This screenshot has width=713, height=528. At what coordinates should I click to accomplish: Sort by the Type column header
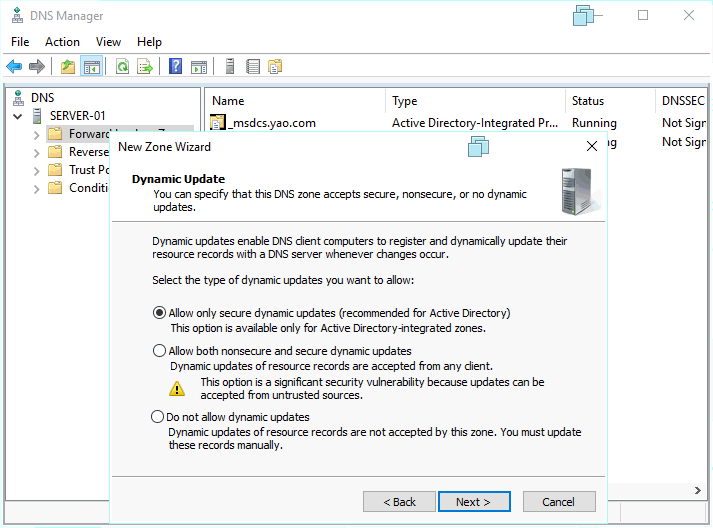pyautogui.click(x=476, y=101)
